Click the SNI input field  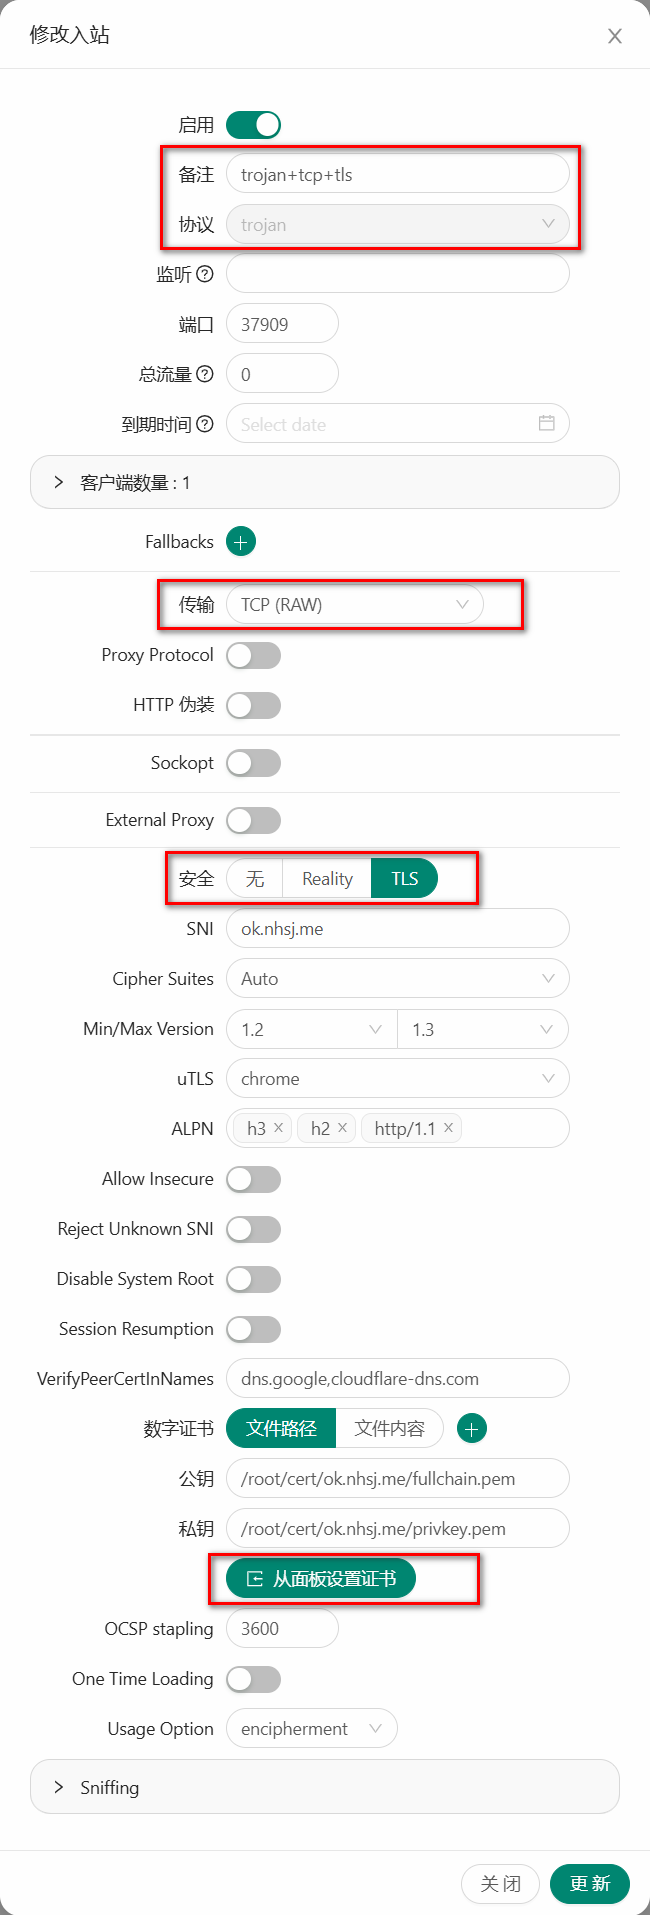[397, 929]
